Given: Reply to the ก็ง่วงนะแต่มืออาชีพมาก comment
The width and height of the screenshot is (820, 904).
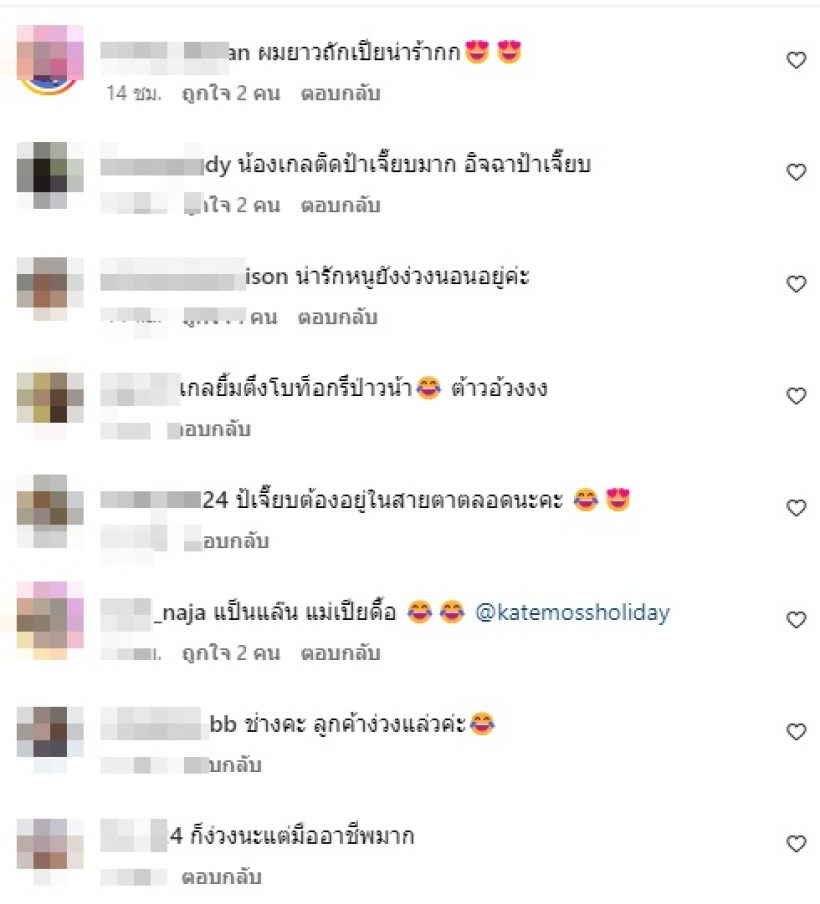Looking at the screenshot, I should click(x=221, y=876).
